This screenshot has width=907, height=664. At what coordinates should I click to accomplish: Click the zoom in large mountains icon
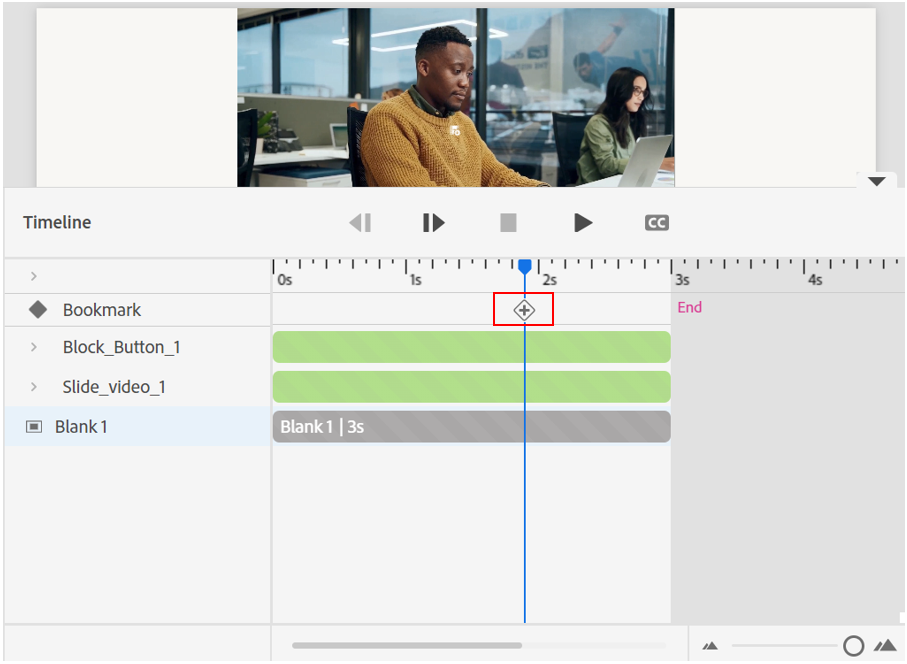point(885,646)
